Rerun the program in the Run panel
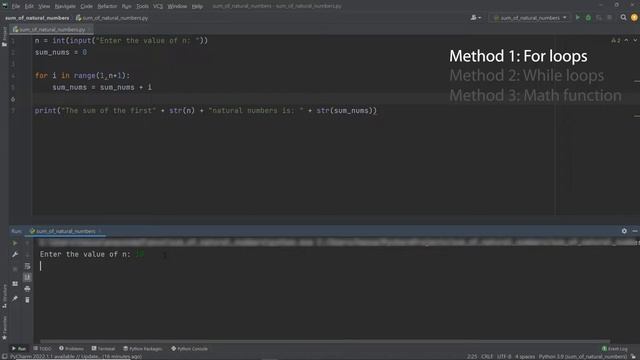Screen dimensions: 640x360 coord(15,243)
